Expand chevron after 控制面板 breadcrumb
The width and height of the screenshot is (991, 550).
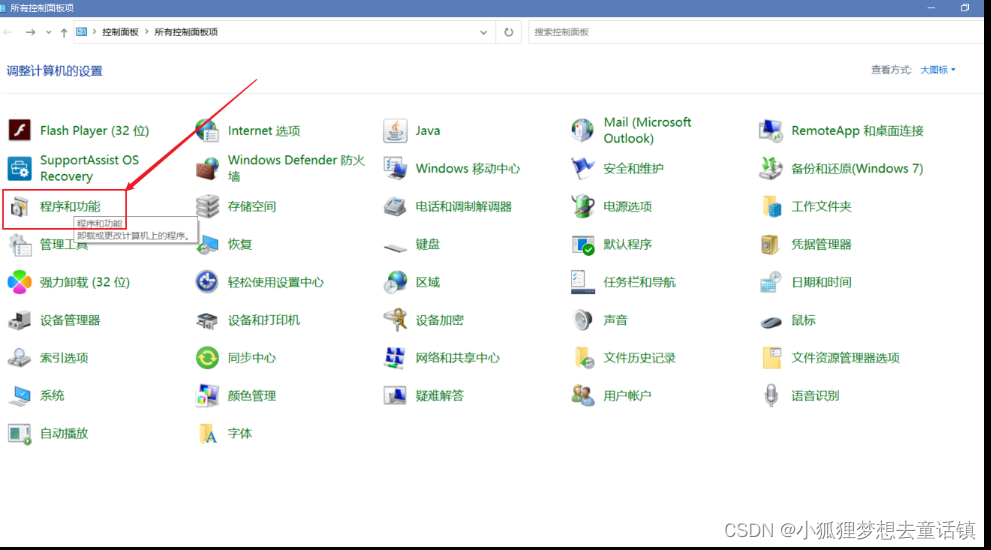coord(147,32)
